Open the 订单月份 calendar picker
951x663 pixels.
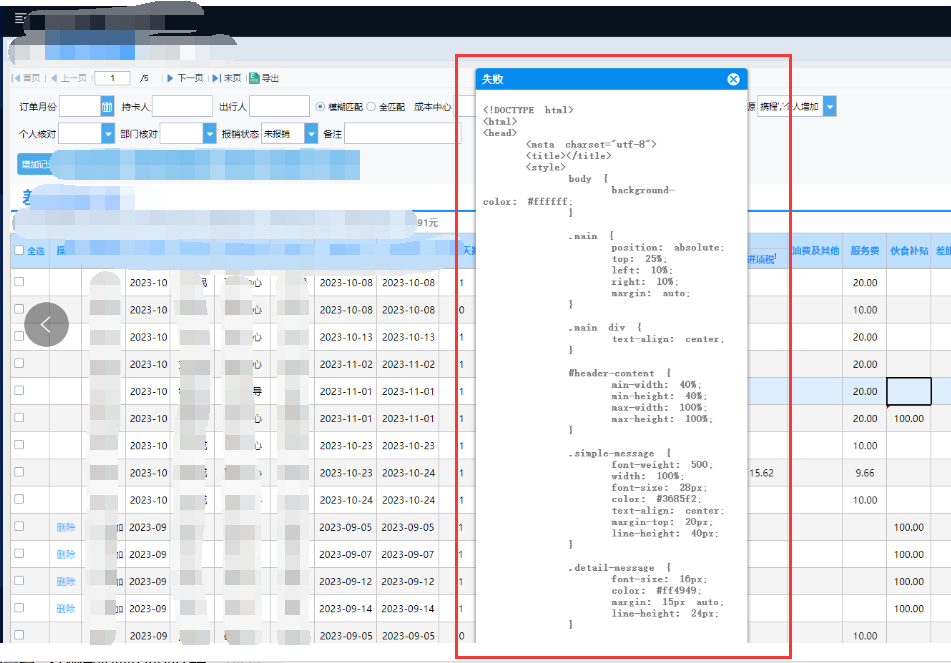click(107, 107)
